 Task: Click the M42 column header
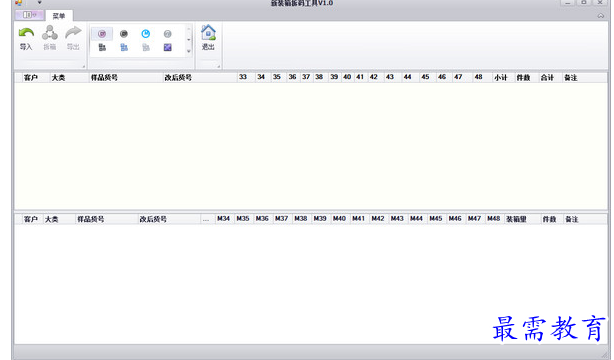point(378,219)
